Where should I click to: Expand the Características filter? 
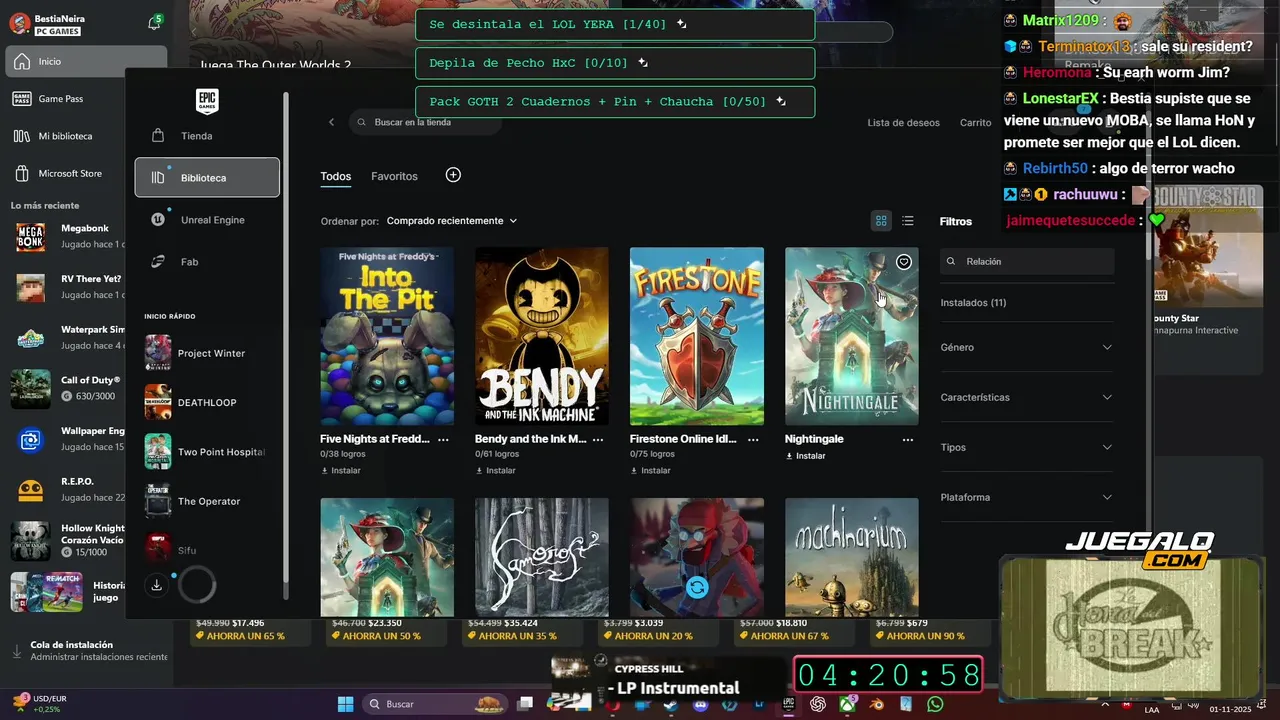(x=1027, y=397)
